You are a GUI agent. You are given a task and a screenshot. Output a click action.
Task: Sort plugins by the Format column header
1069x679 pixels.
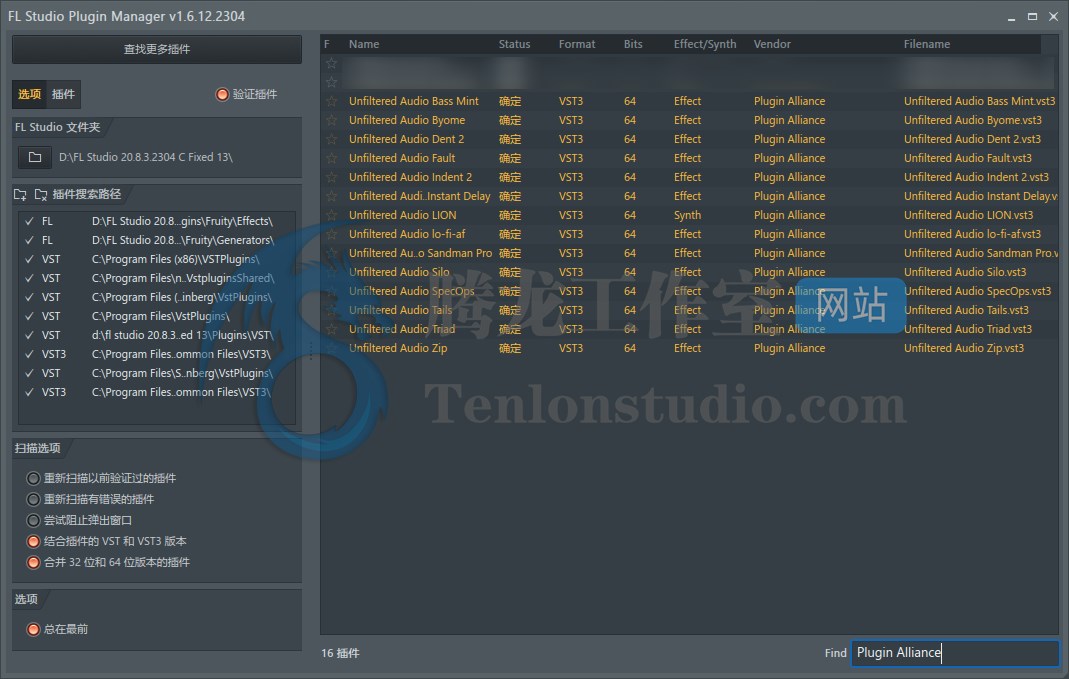[x=577, y=44]
